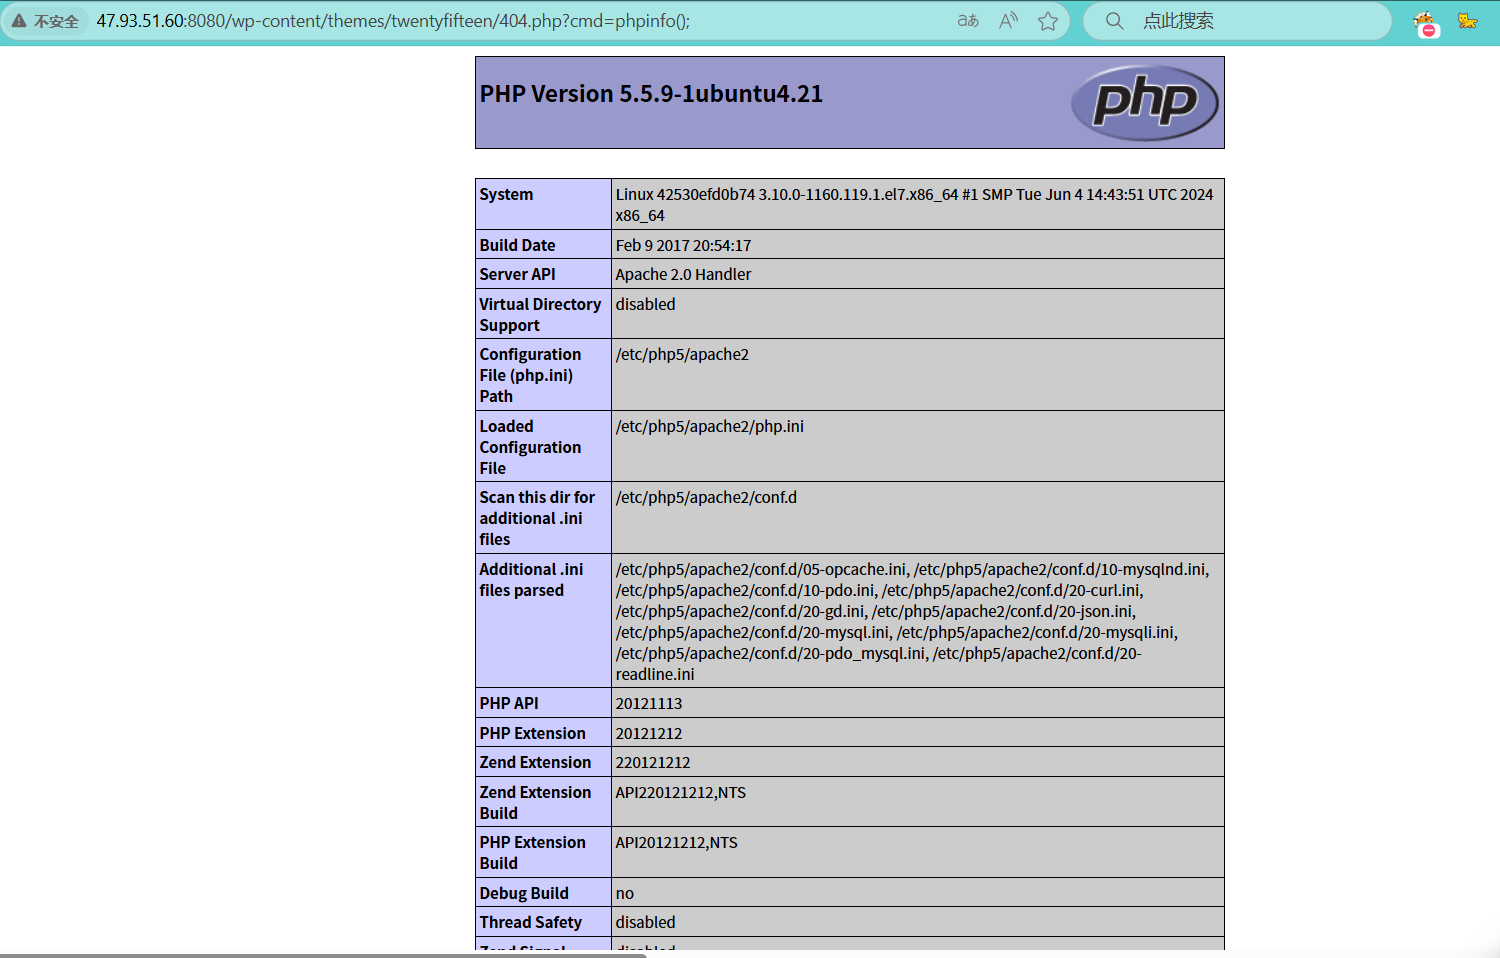The height and width of the screenshot is (958, 1500).
Task: Click the Debug Build 'no' value
Action: [625, 893]
